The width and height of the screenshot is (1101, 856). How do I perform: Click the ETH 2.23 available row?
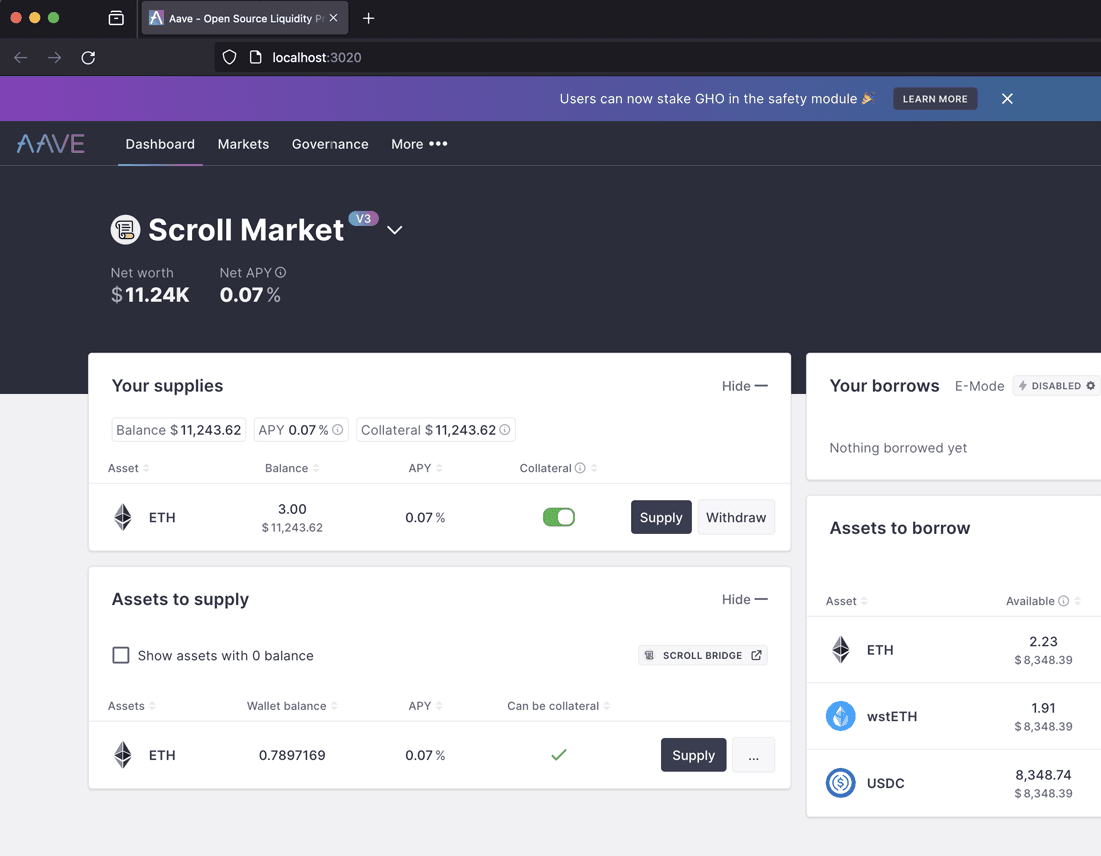954,650
